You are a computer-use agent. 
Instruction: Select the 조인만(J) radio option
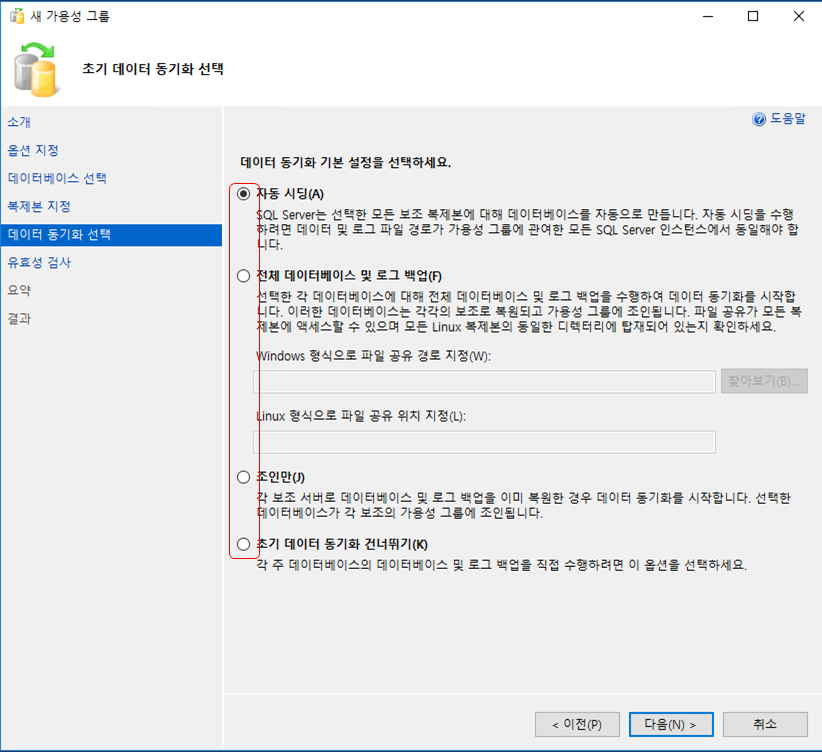click(x=243, y=477)
